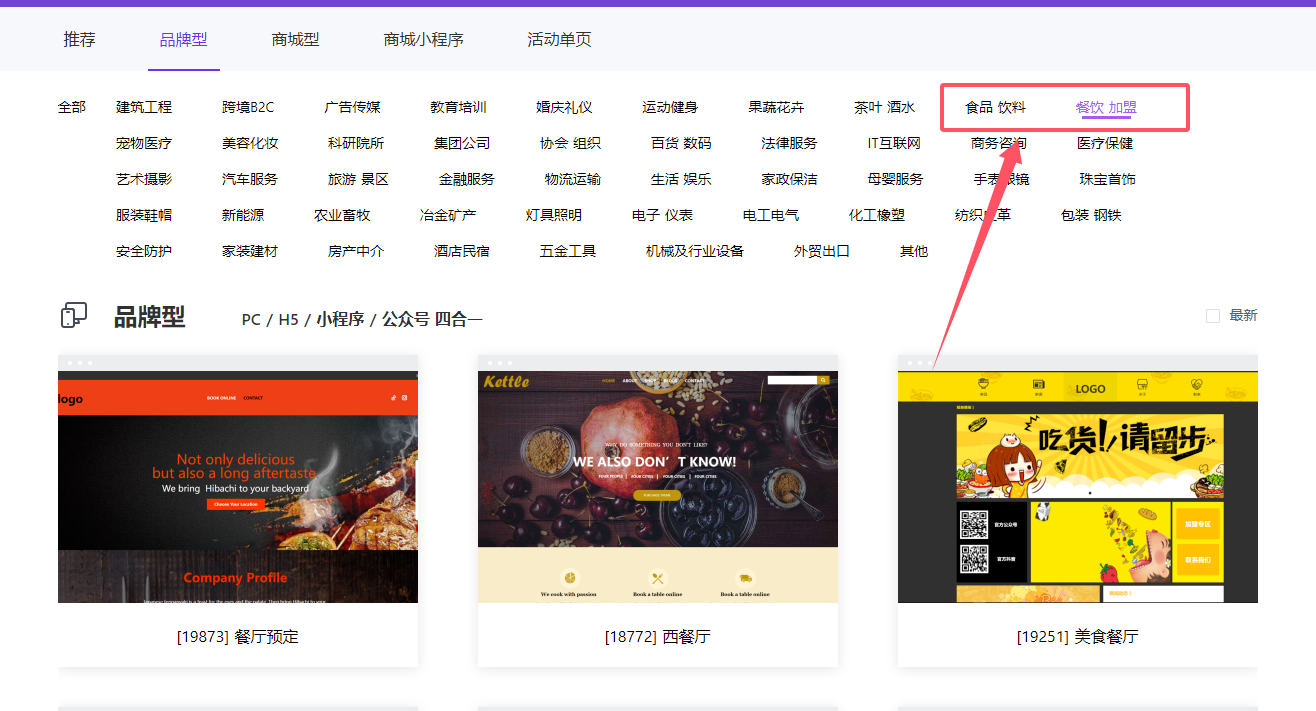Image resolution: width=1316 pixels, height=711 pixels.
Task: Select the 冶金矿产 category
Action: 448,215
